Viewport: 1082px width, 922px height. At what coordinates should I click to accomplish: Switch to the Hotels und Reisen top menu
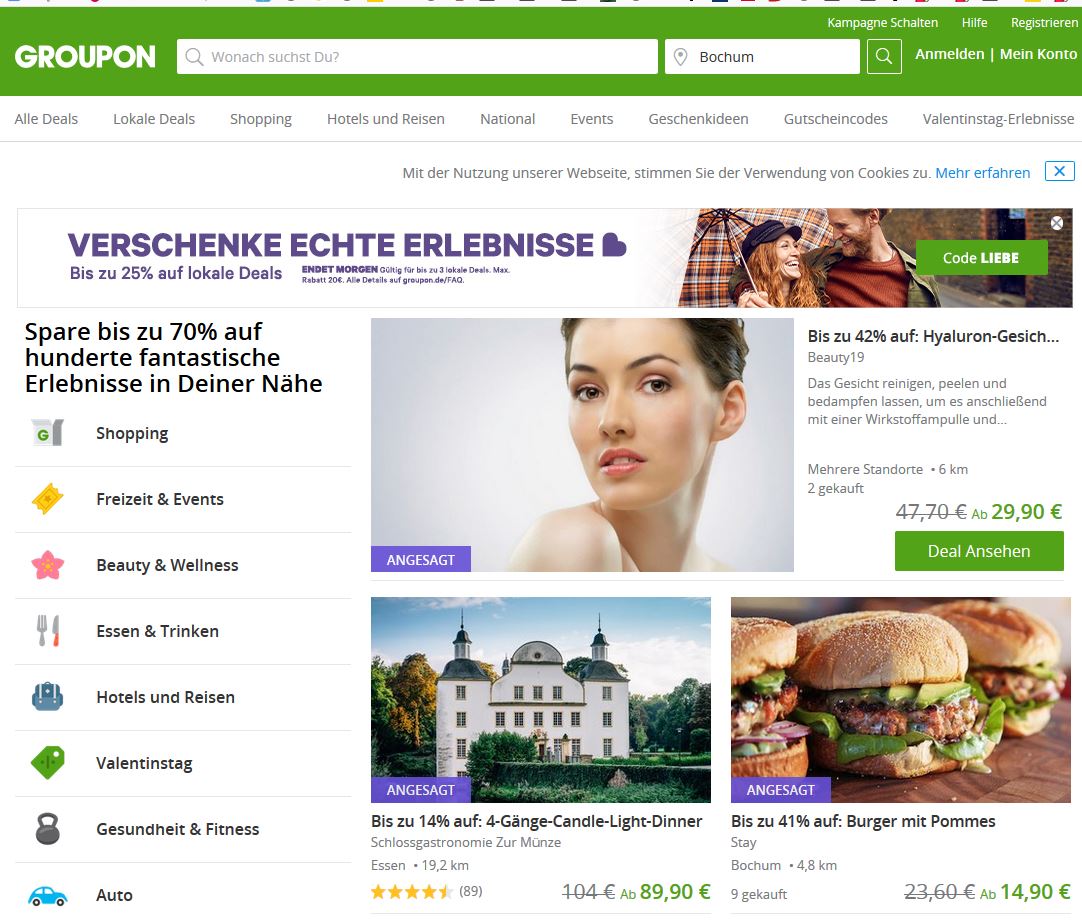[x=386, y=119]
